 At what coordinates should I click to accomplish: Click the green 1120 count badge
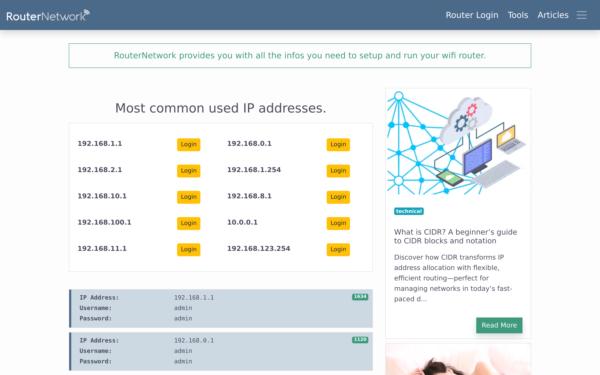tap(360, 340)
